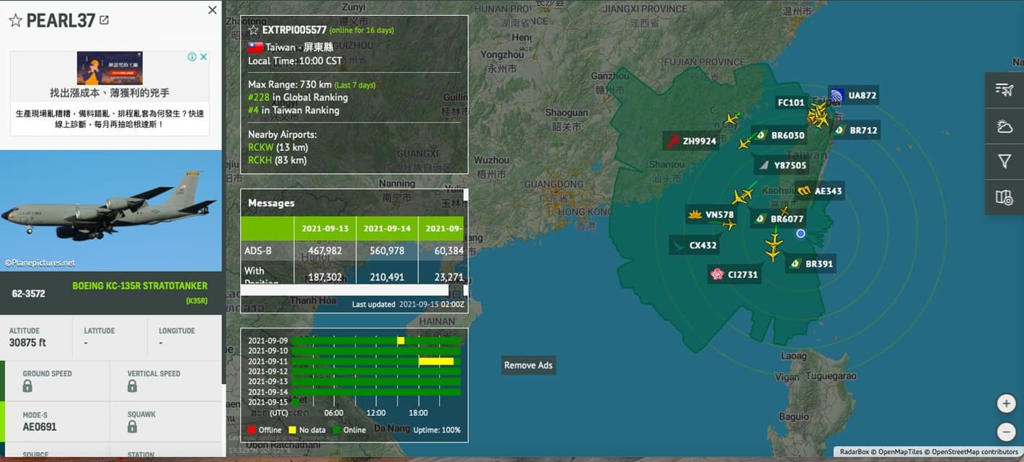This screenshot has width=1024, height=462.
Task: Favorite PEARL37 with the star icon
Action: (15, 20)
